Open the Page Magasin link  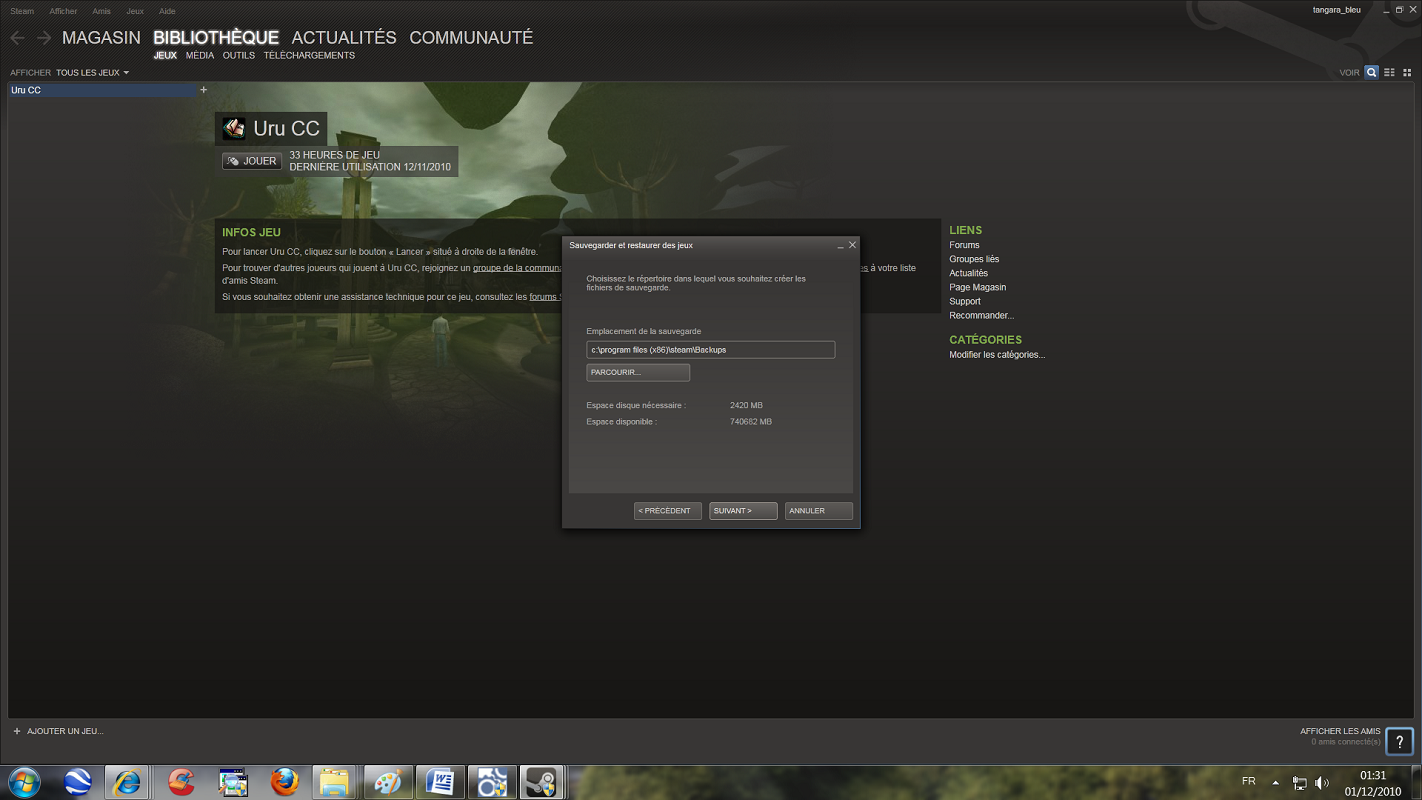coord(978,287)
